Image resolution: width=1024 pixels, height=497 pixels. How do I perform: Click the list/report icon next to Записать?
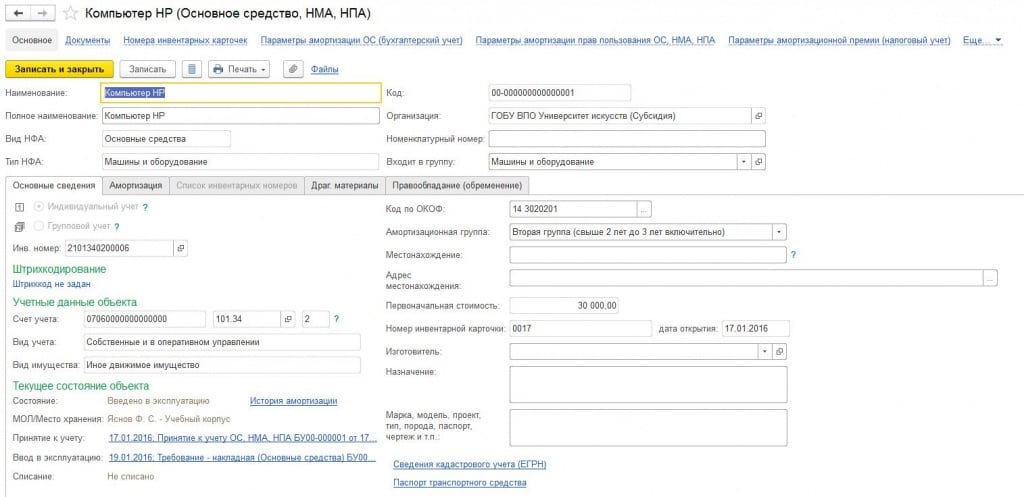(x=193, y=69)
